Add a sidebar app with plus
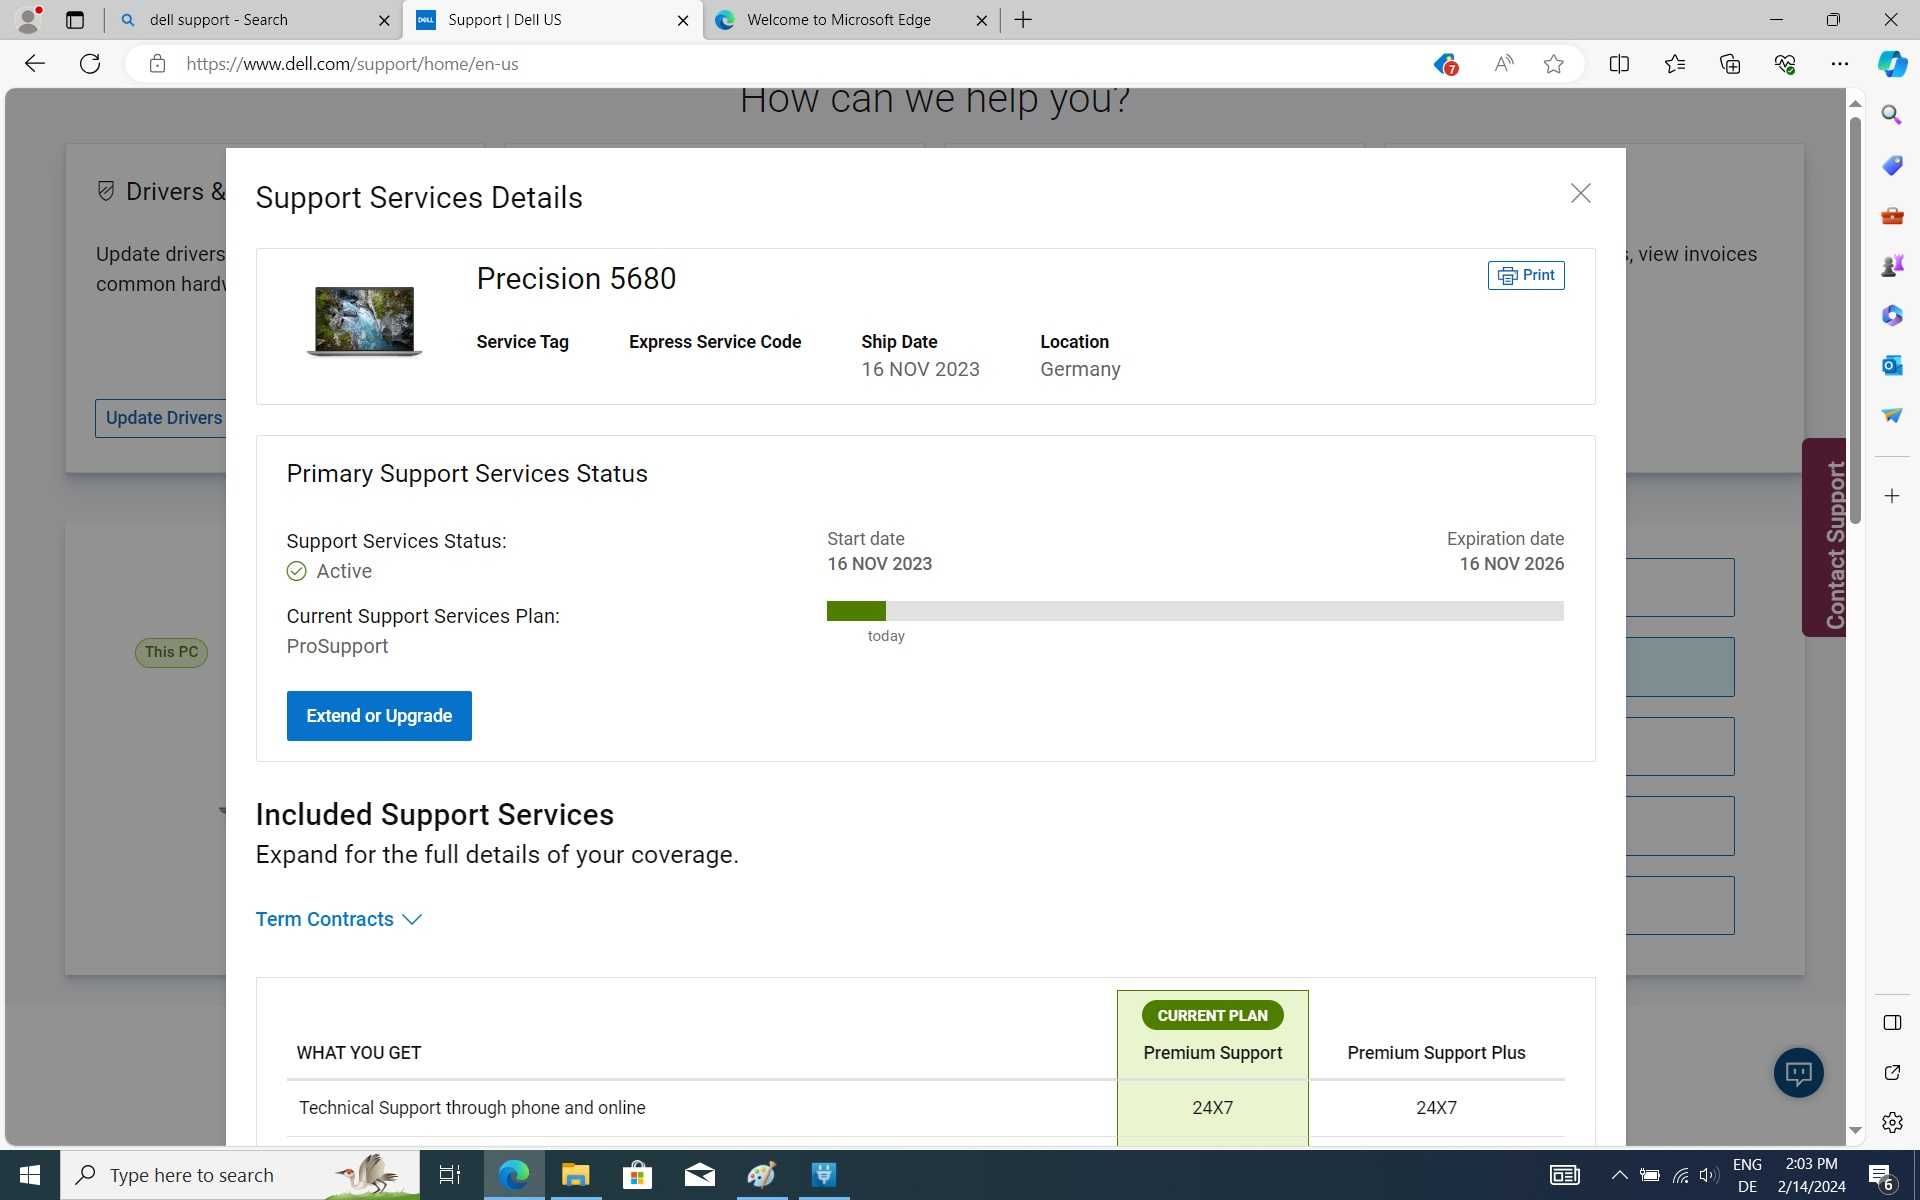 tap(1892, 496)
